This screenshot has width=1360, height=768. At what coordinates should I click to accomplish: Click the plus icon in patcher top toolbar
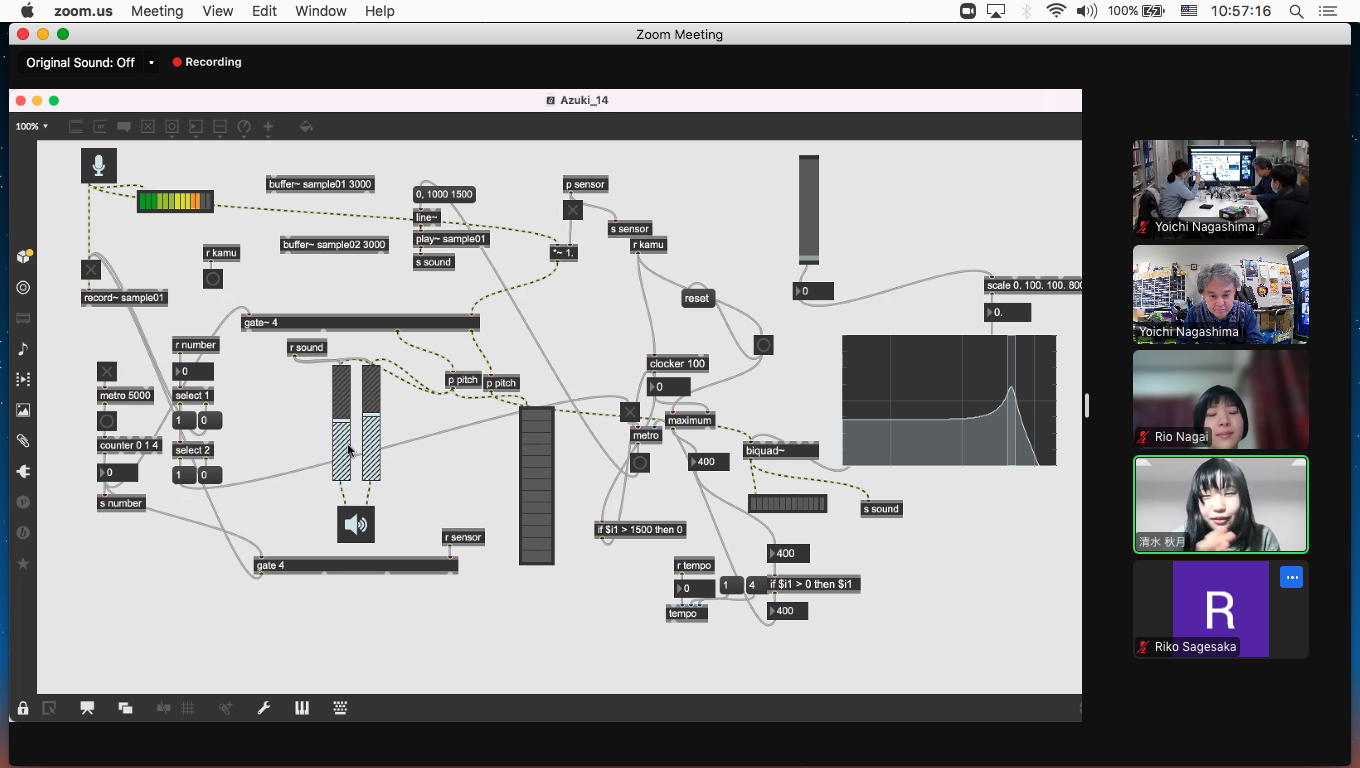tap(268, 127)
